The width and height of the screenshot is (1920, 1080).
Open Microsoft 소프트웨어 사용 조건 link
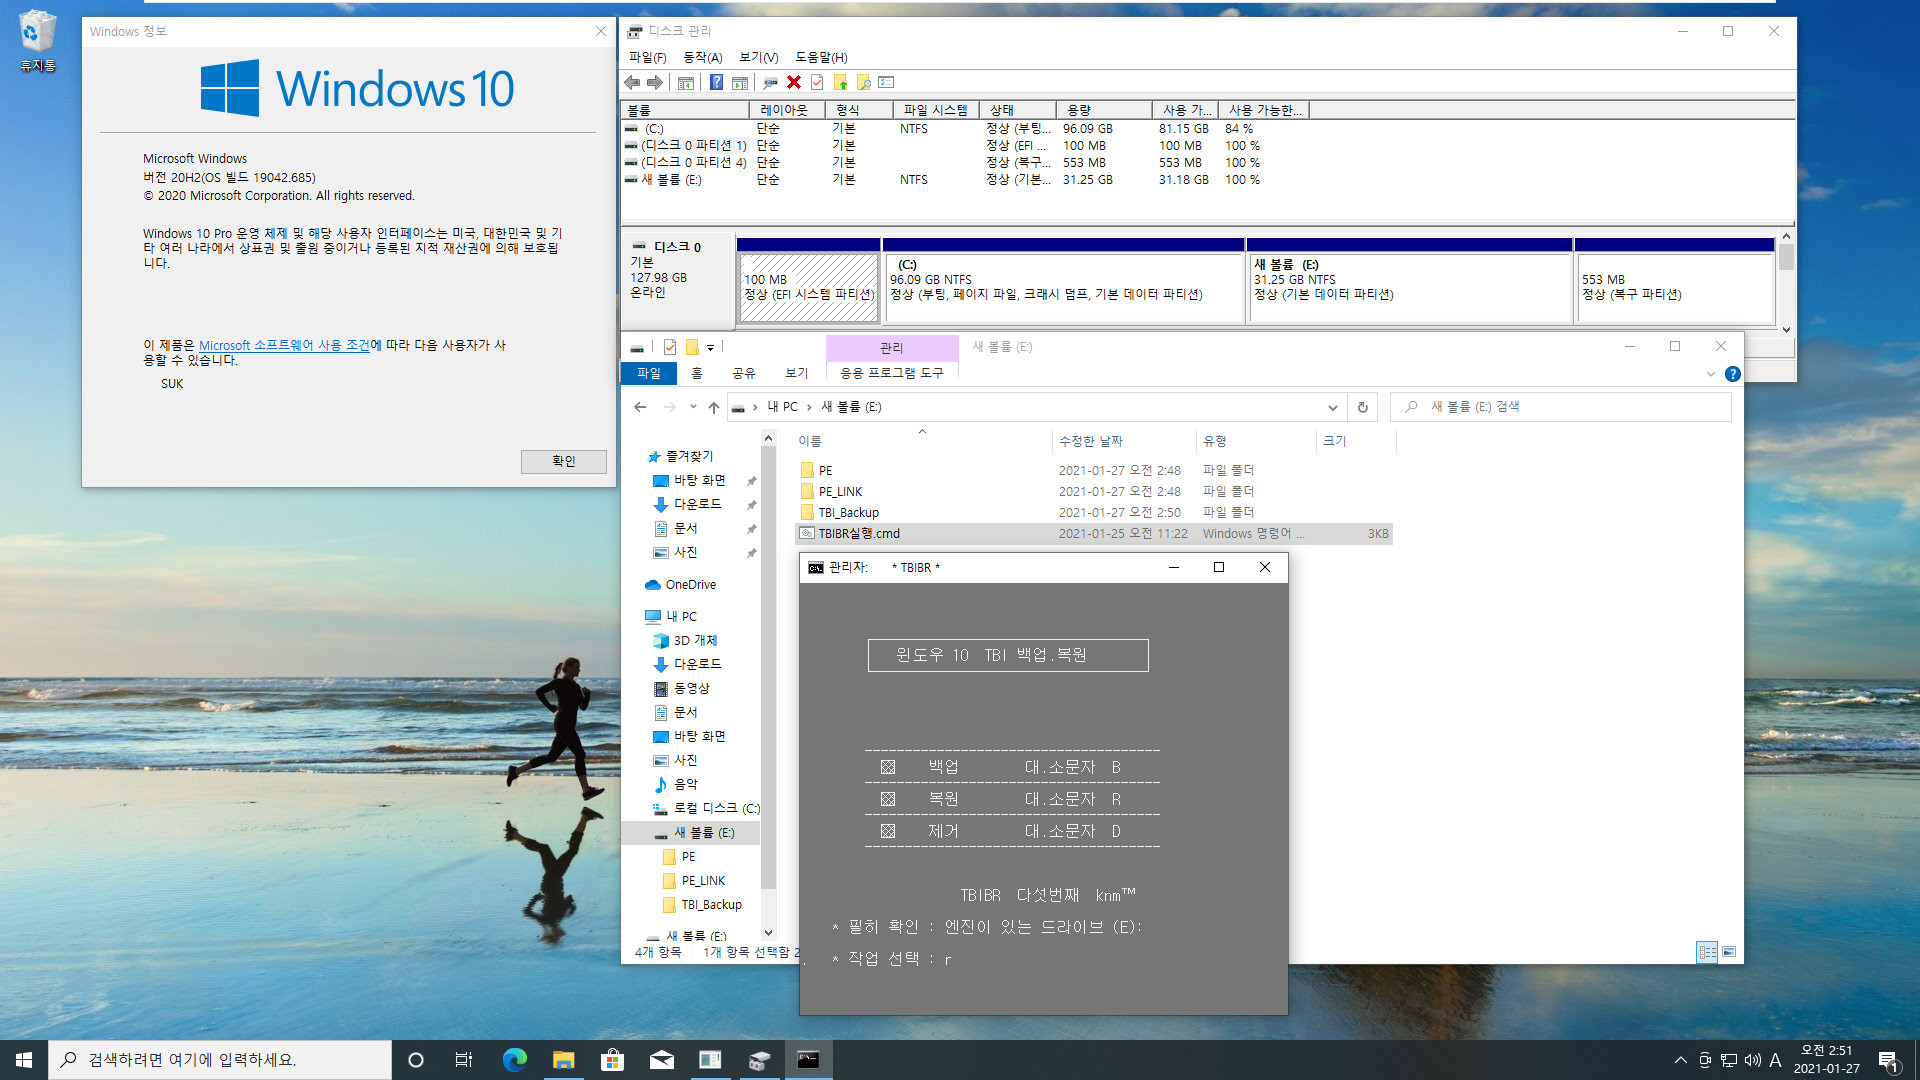(x=284, y=345)
